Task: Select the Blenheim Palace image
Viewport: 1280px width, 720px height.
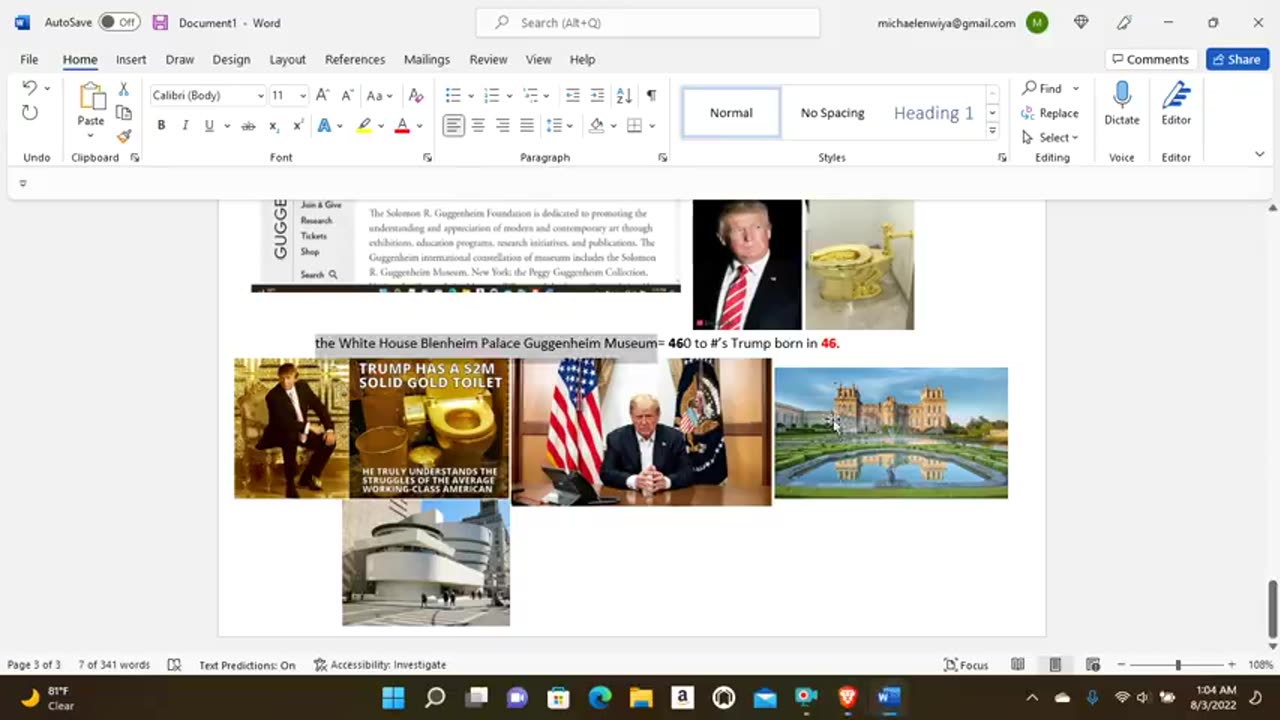Action: (891, 432)
